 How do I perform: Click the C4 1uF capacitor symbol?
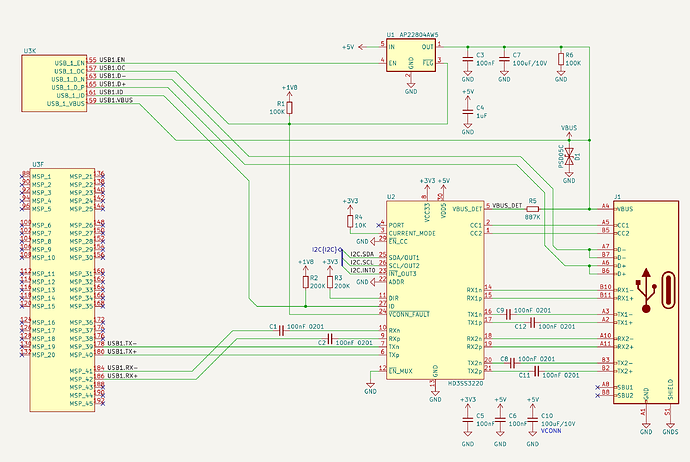tap(468, 112)
